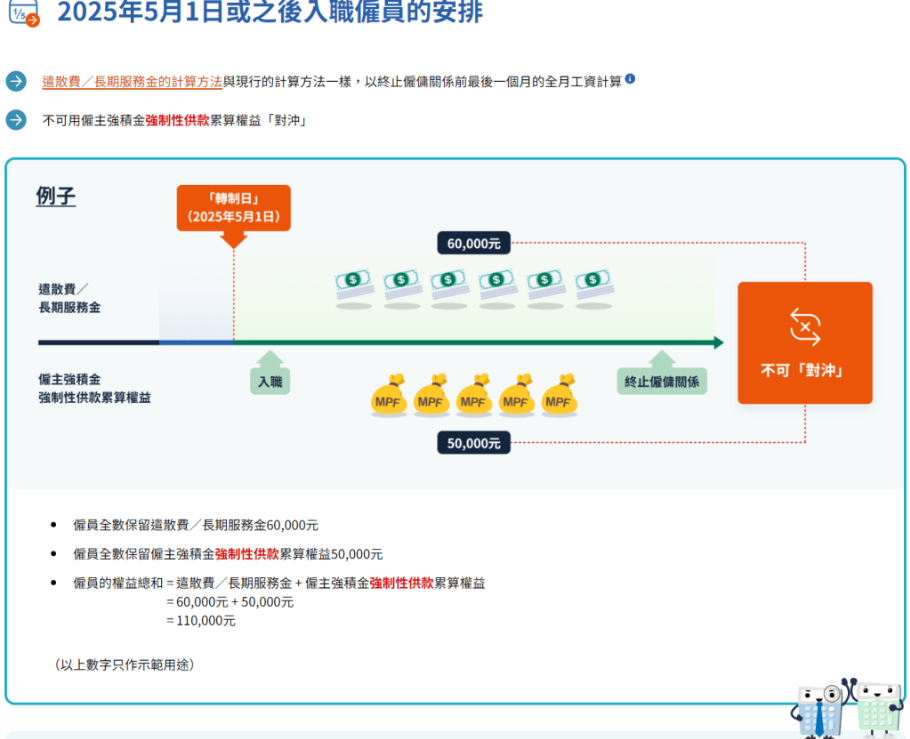This screenshot has width=910, height=739.
Task: Click the orange 不可「對沖」 box
Action: pos(805,343)
